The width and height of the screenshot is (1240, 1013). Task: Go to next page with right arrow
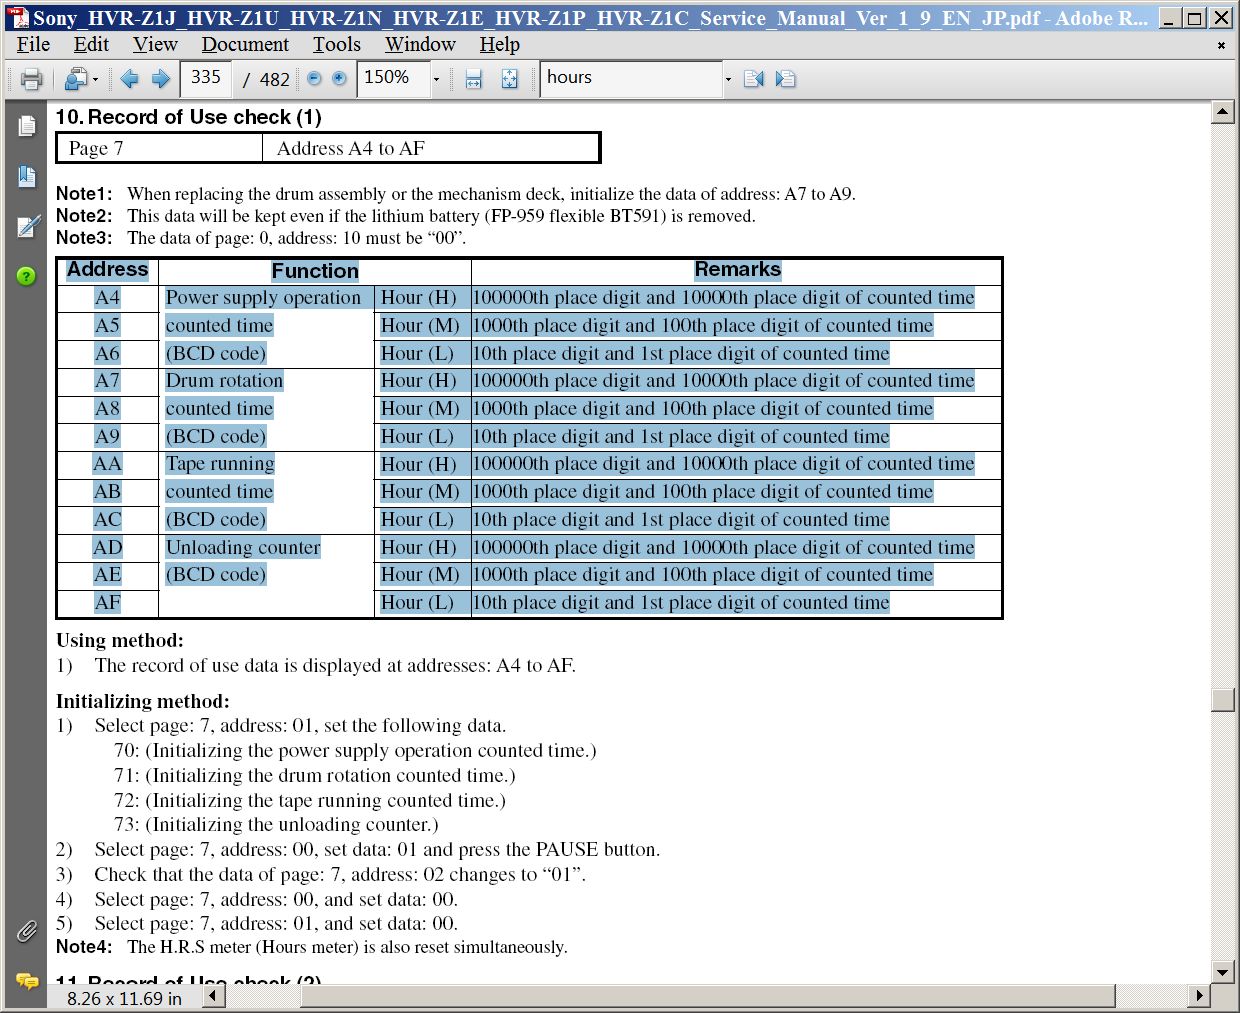tap(160, 79)
